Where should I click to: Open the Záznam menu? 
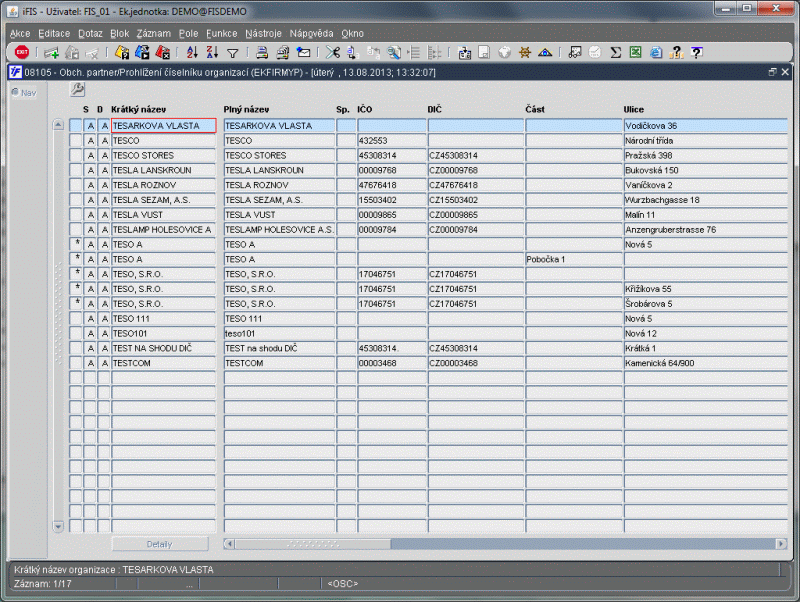[x=154, y=33]
